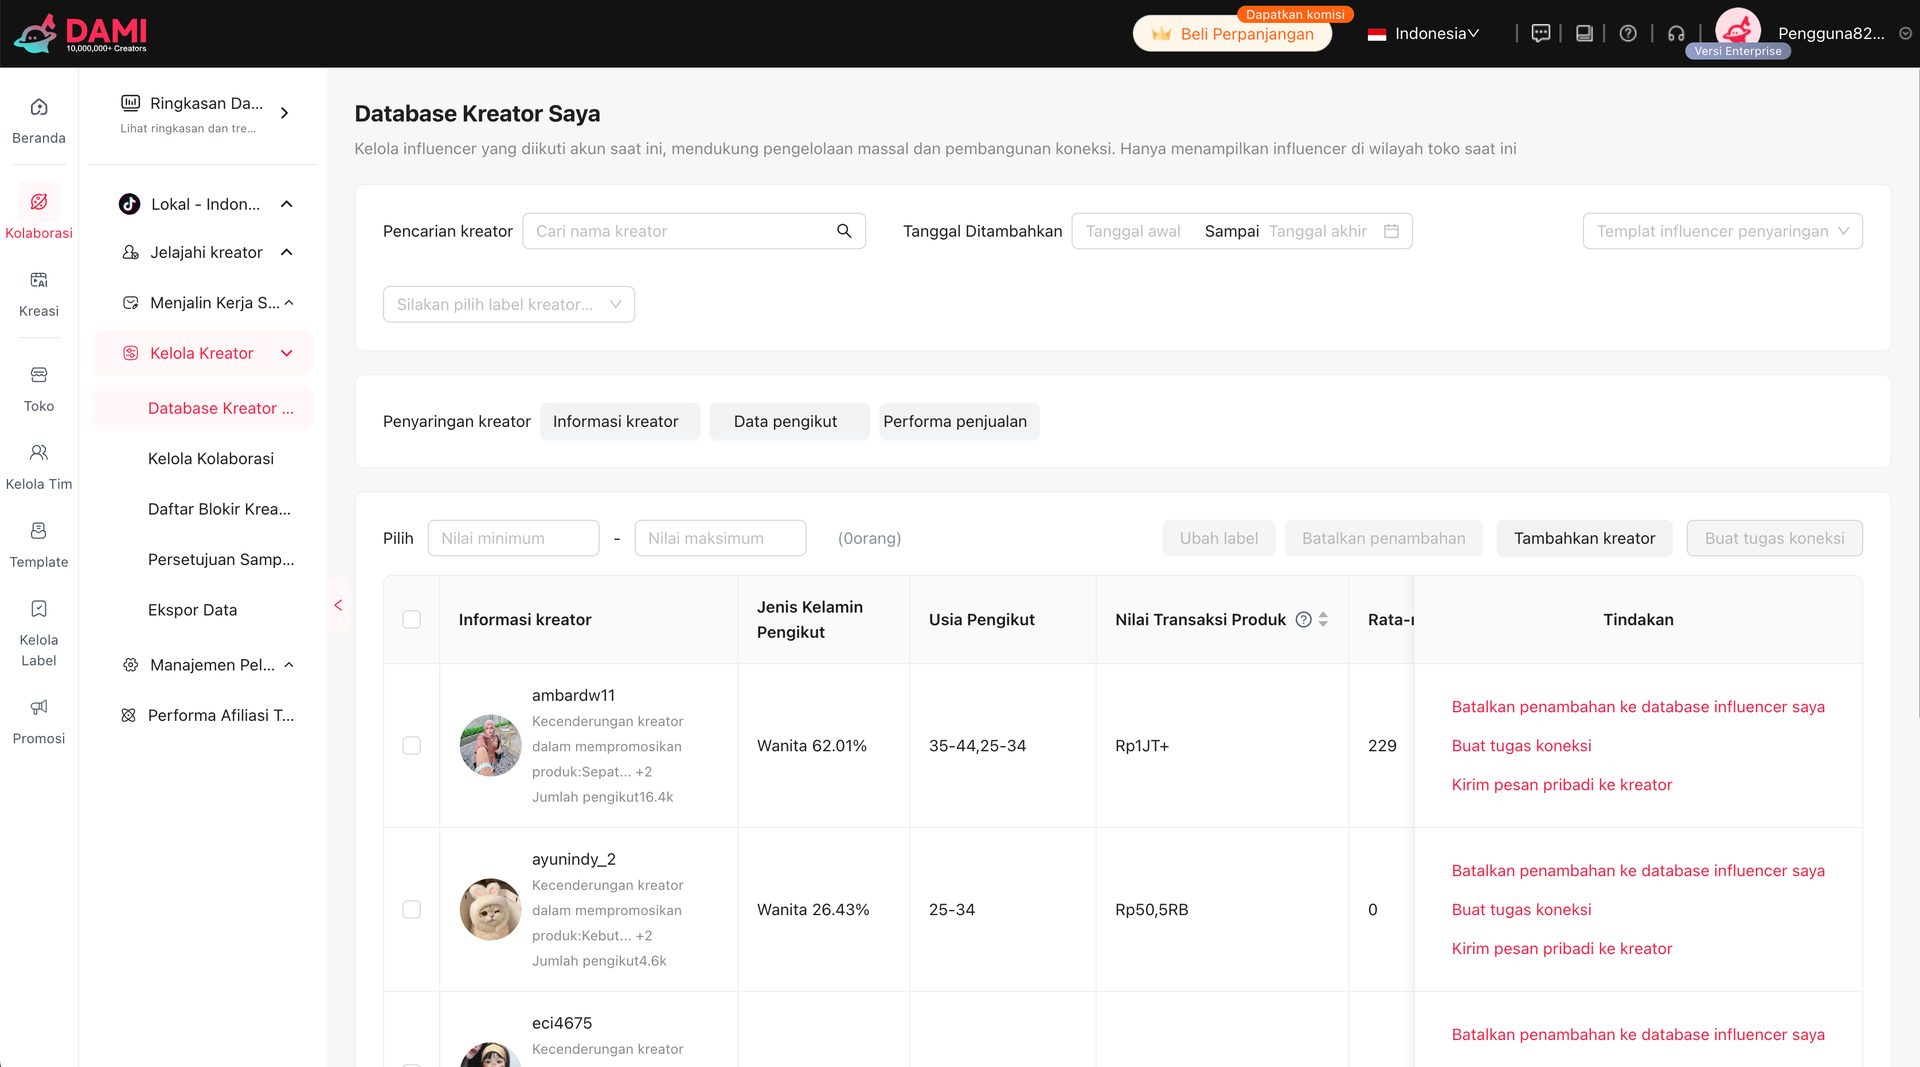The height and width of the screenshot is (1067, 1920).
Task: Click the Manajemen Pel... gear icon
Action: pyautogui.click(x=130, y=665)
